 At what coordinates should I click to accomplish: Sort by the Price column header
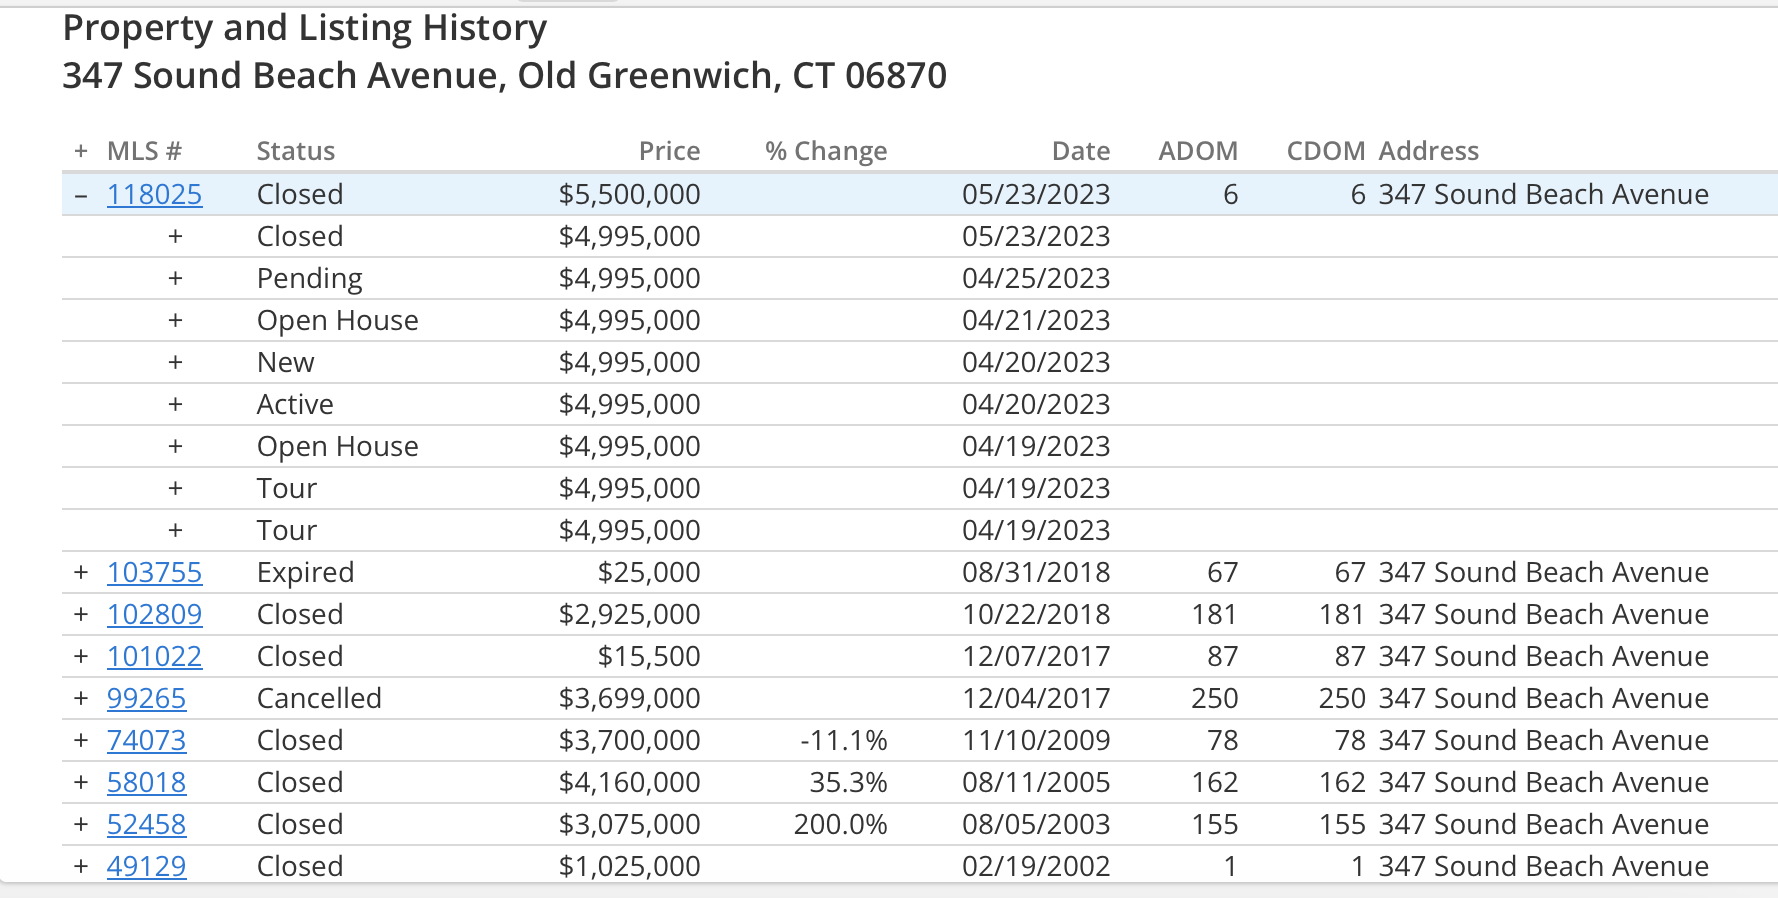pos(669,152)
